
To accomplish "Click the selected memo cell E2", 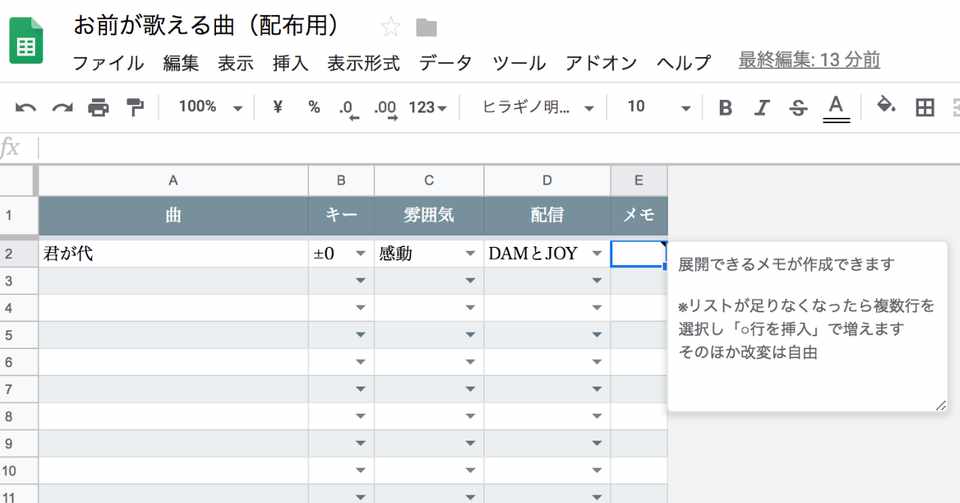I will point(639,253).
